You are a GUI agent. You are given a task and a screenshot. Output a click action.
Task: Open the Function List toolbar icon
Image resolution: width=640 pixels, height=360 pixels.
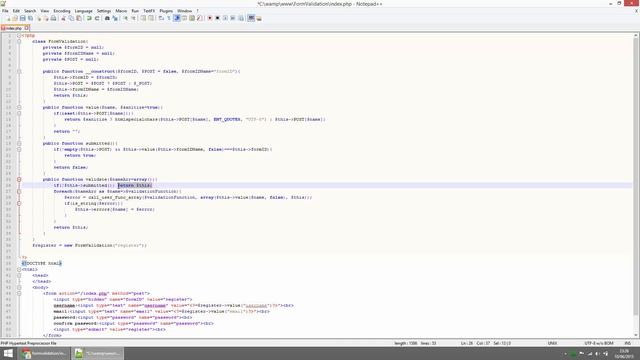[x=200, y=18]
